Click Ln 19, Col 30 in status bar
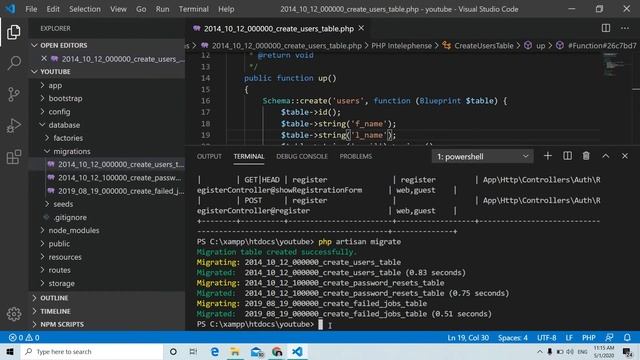 (x=468, y=338)
